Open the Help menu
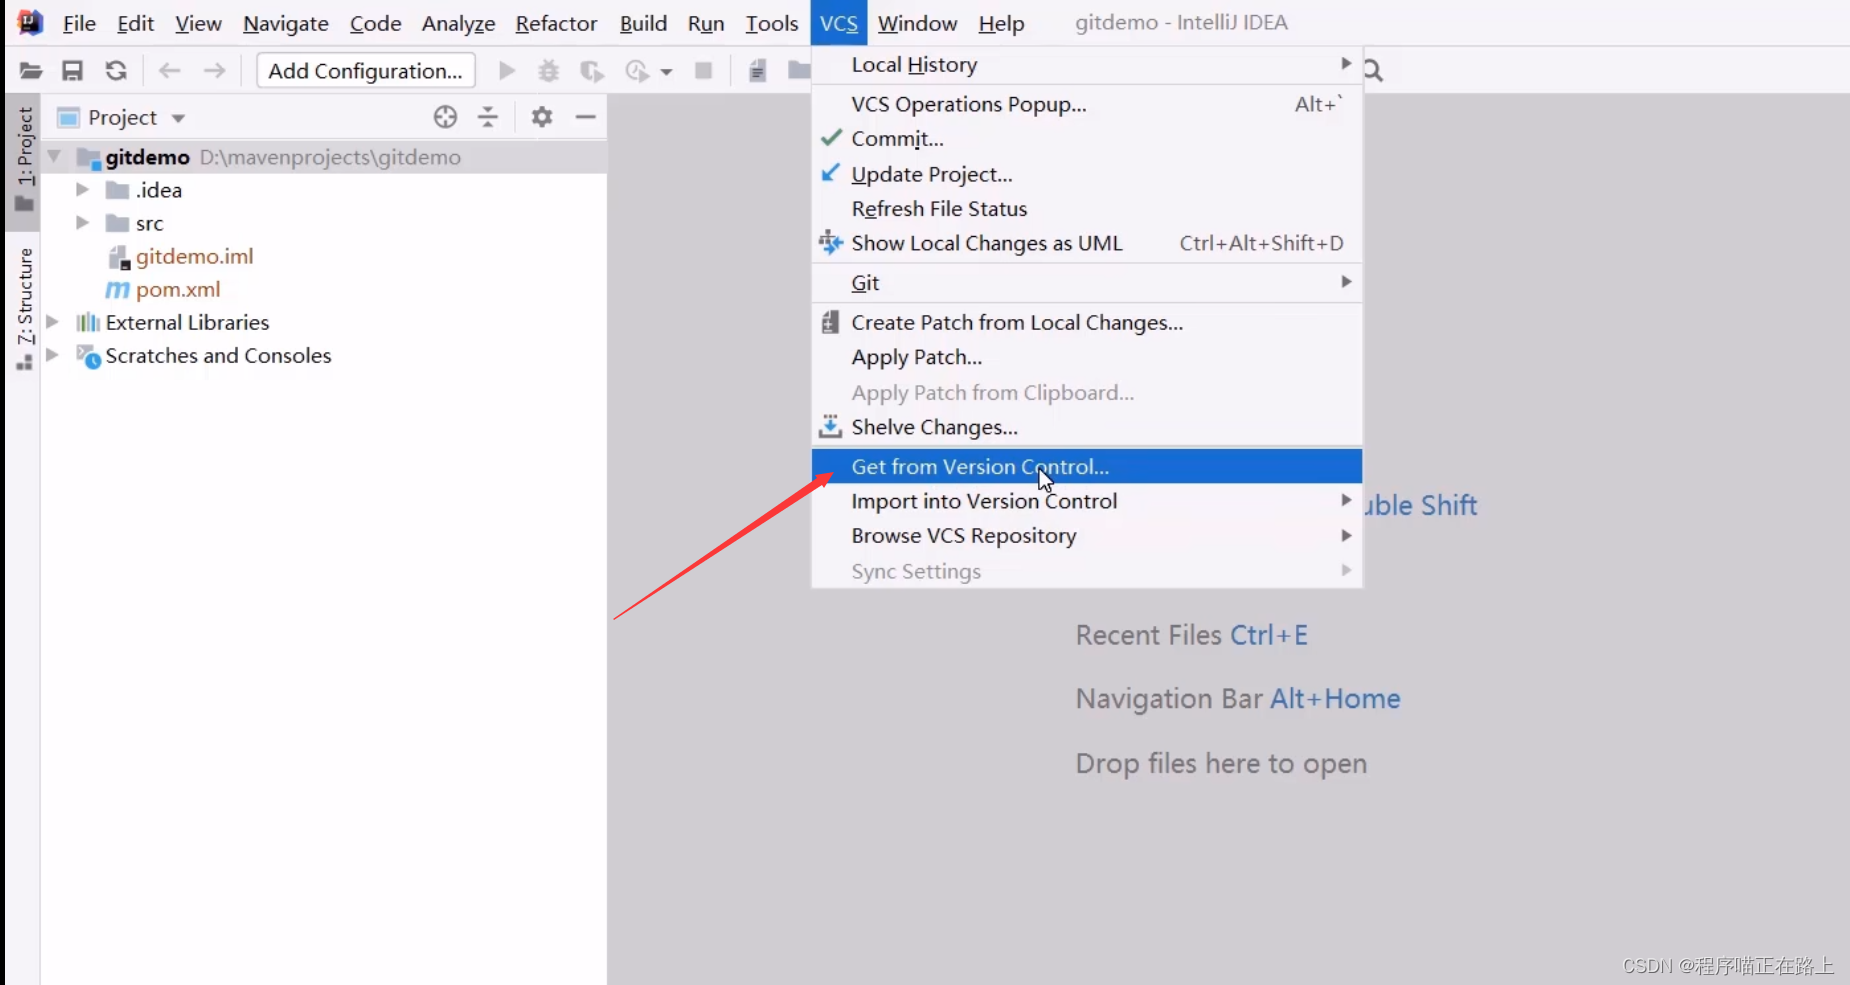 [1001, 23]
